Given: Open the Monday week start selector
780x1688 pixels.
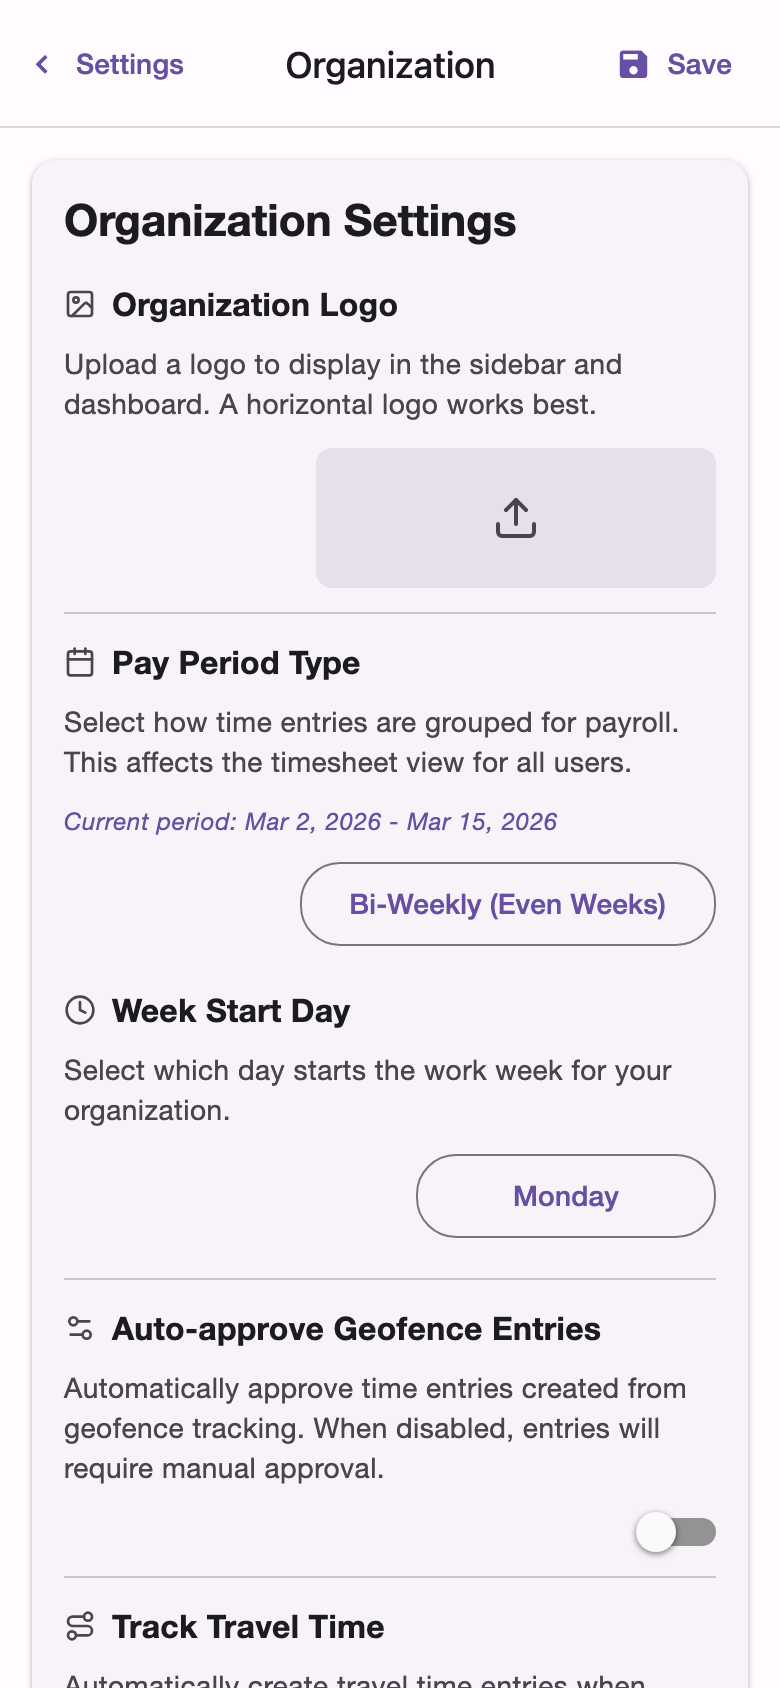Looking at the screenshot, I should pyautogui.click(x=565, y=1196).
